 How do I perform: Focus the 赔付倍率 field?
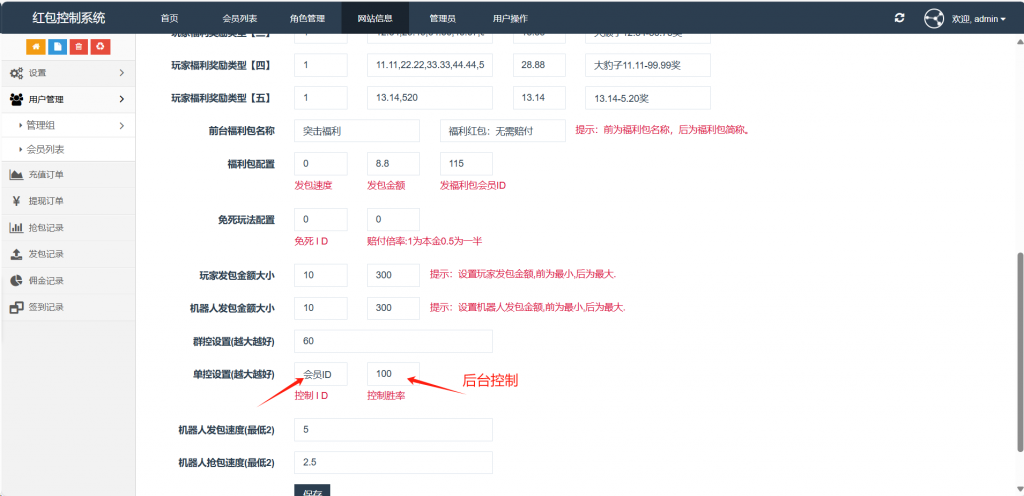point(394,219)
